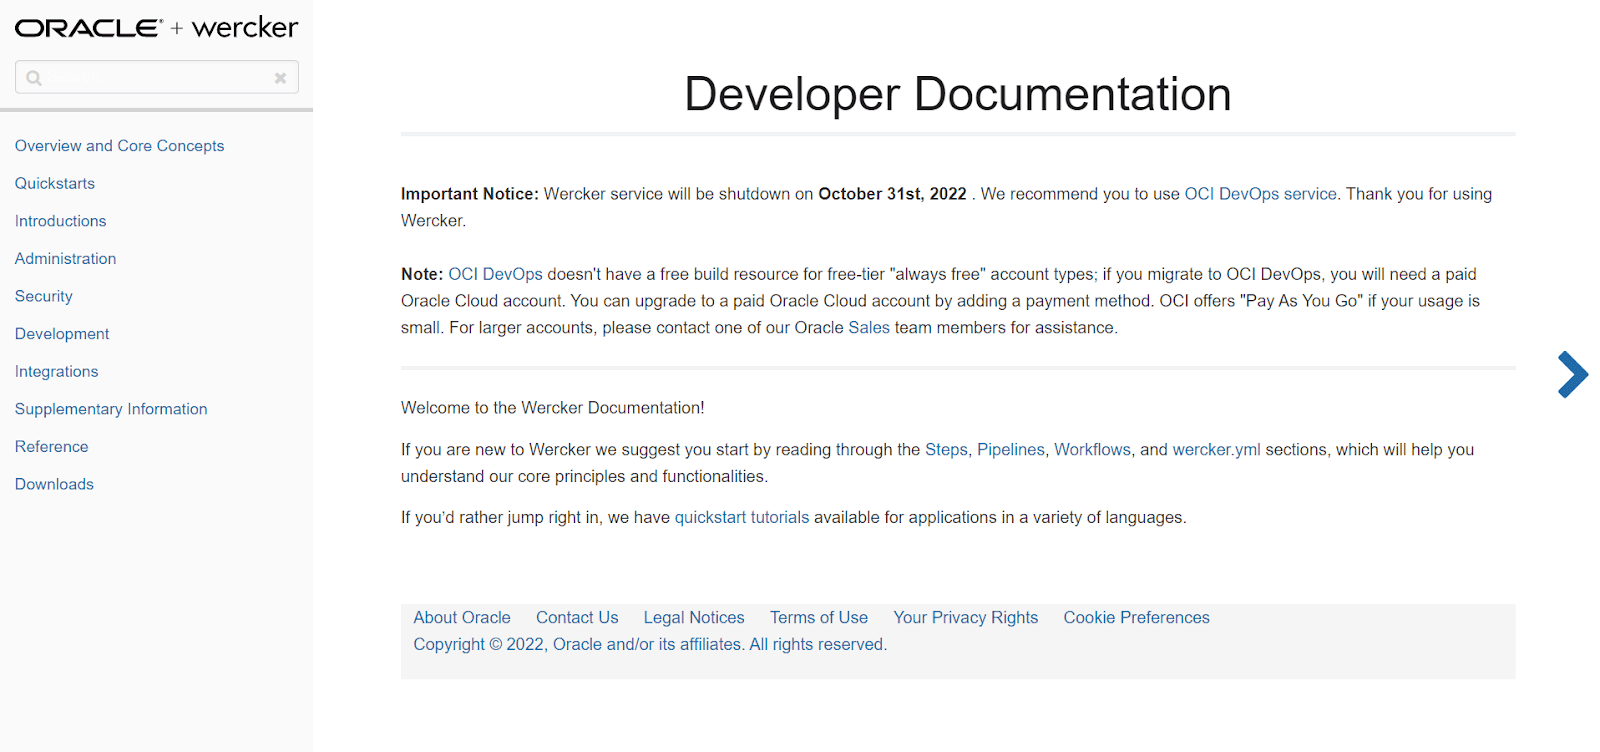The width and height of the screenshot is (1600, 752).
Task: Open the Integrations sidebar item
Action: pyautogui.click(x=56, y=372)
